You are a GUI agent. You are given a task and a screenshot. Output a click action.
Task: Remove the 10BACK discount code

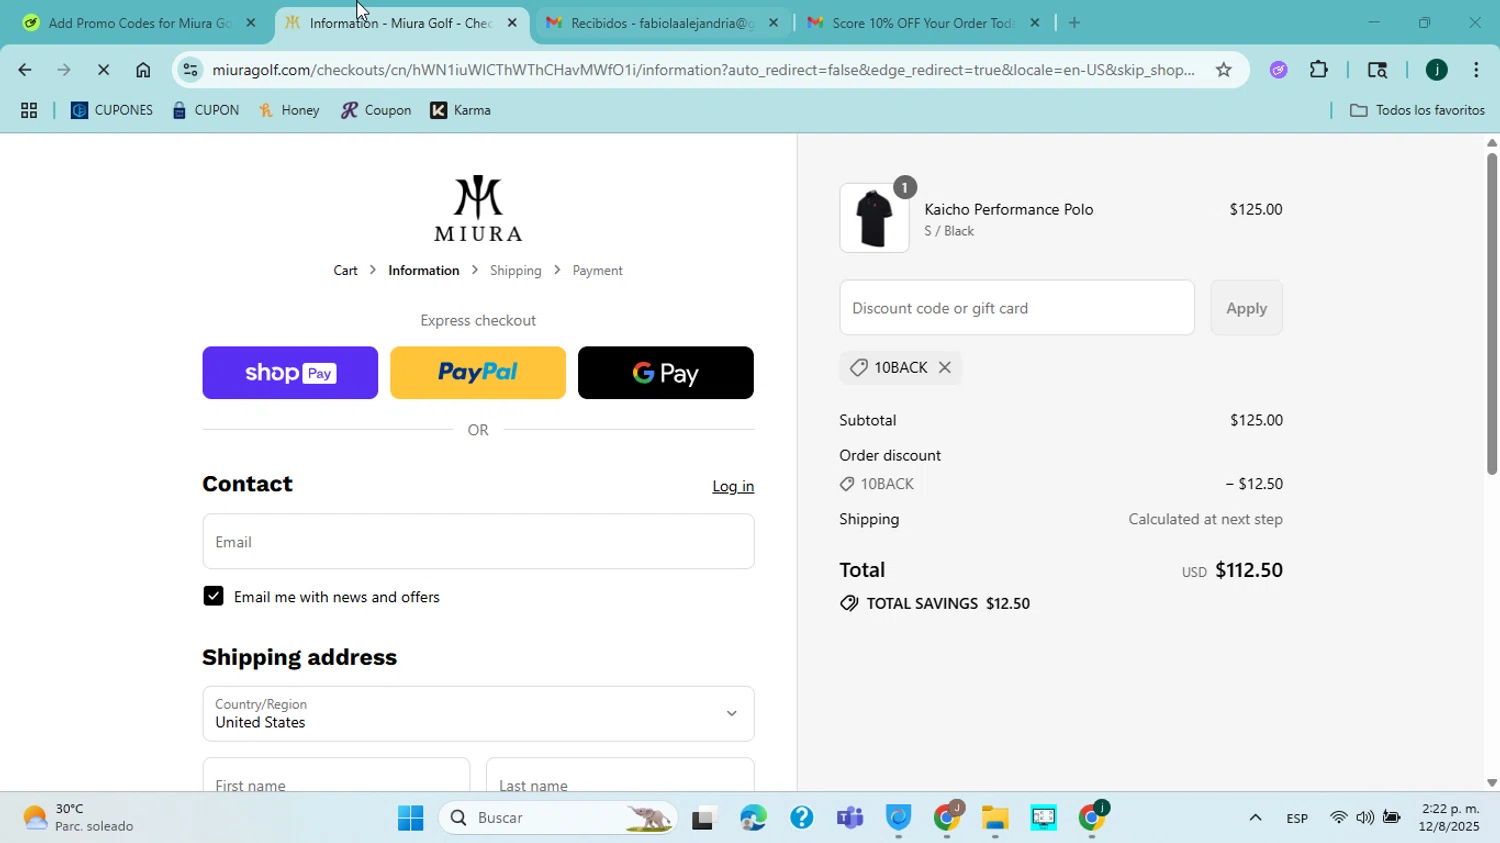944,368
